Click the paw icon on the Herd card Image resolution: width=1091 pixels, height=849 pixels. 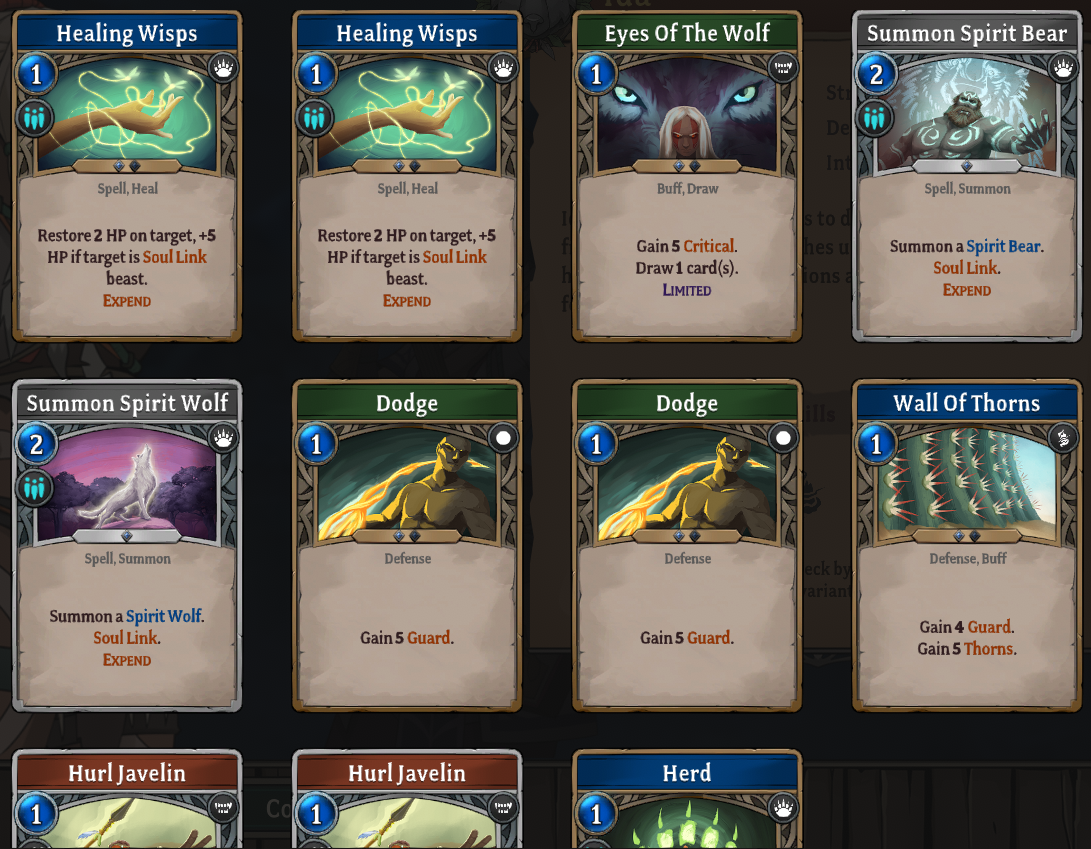(783, 808)
